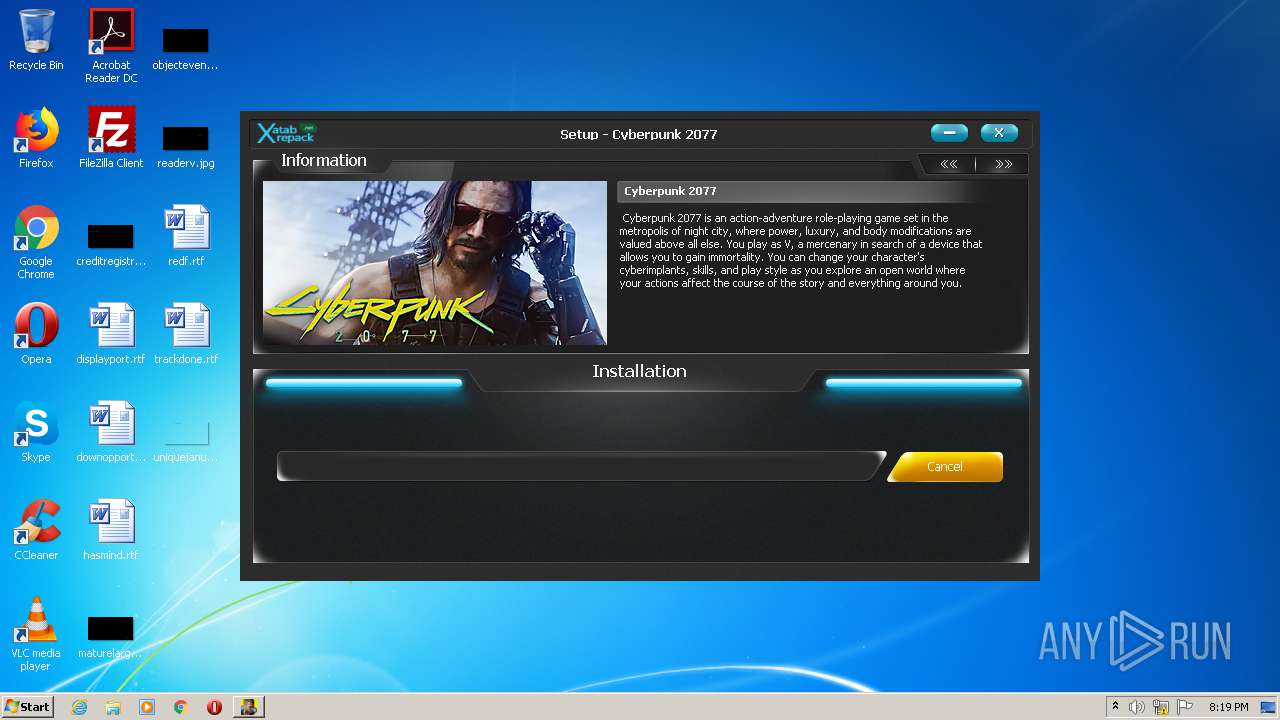The image size is (1280, 720).
Task: Open the volume tray icon
Action: tap(1137, 707)
